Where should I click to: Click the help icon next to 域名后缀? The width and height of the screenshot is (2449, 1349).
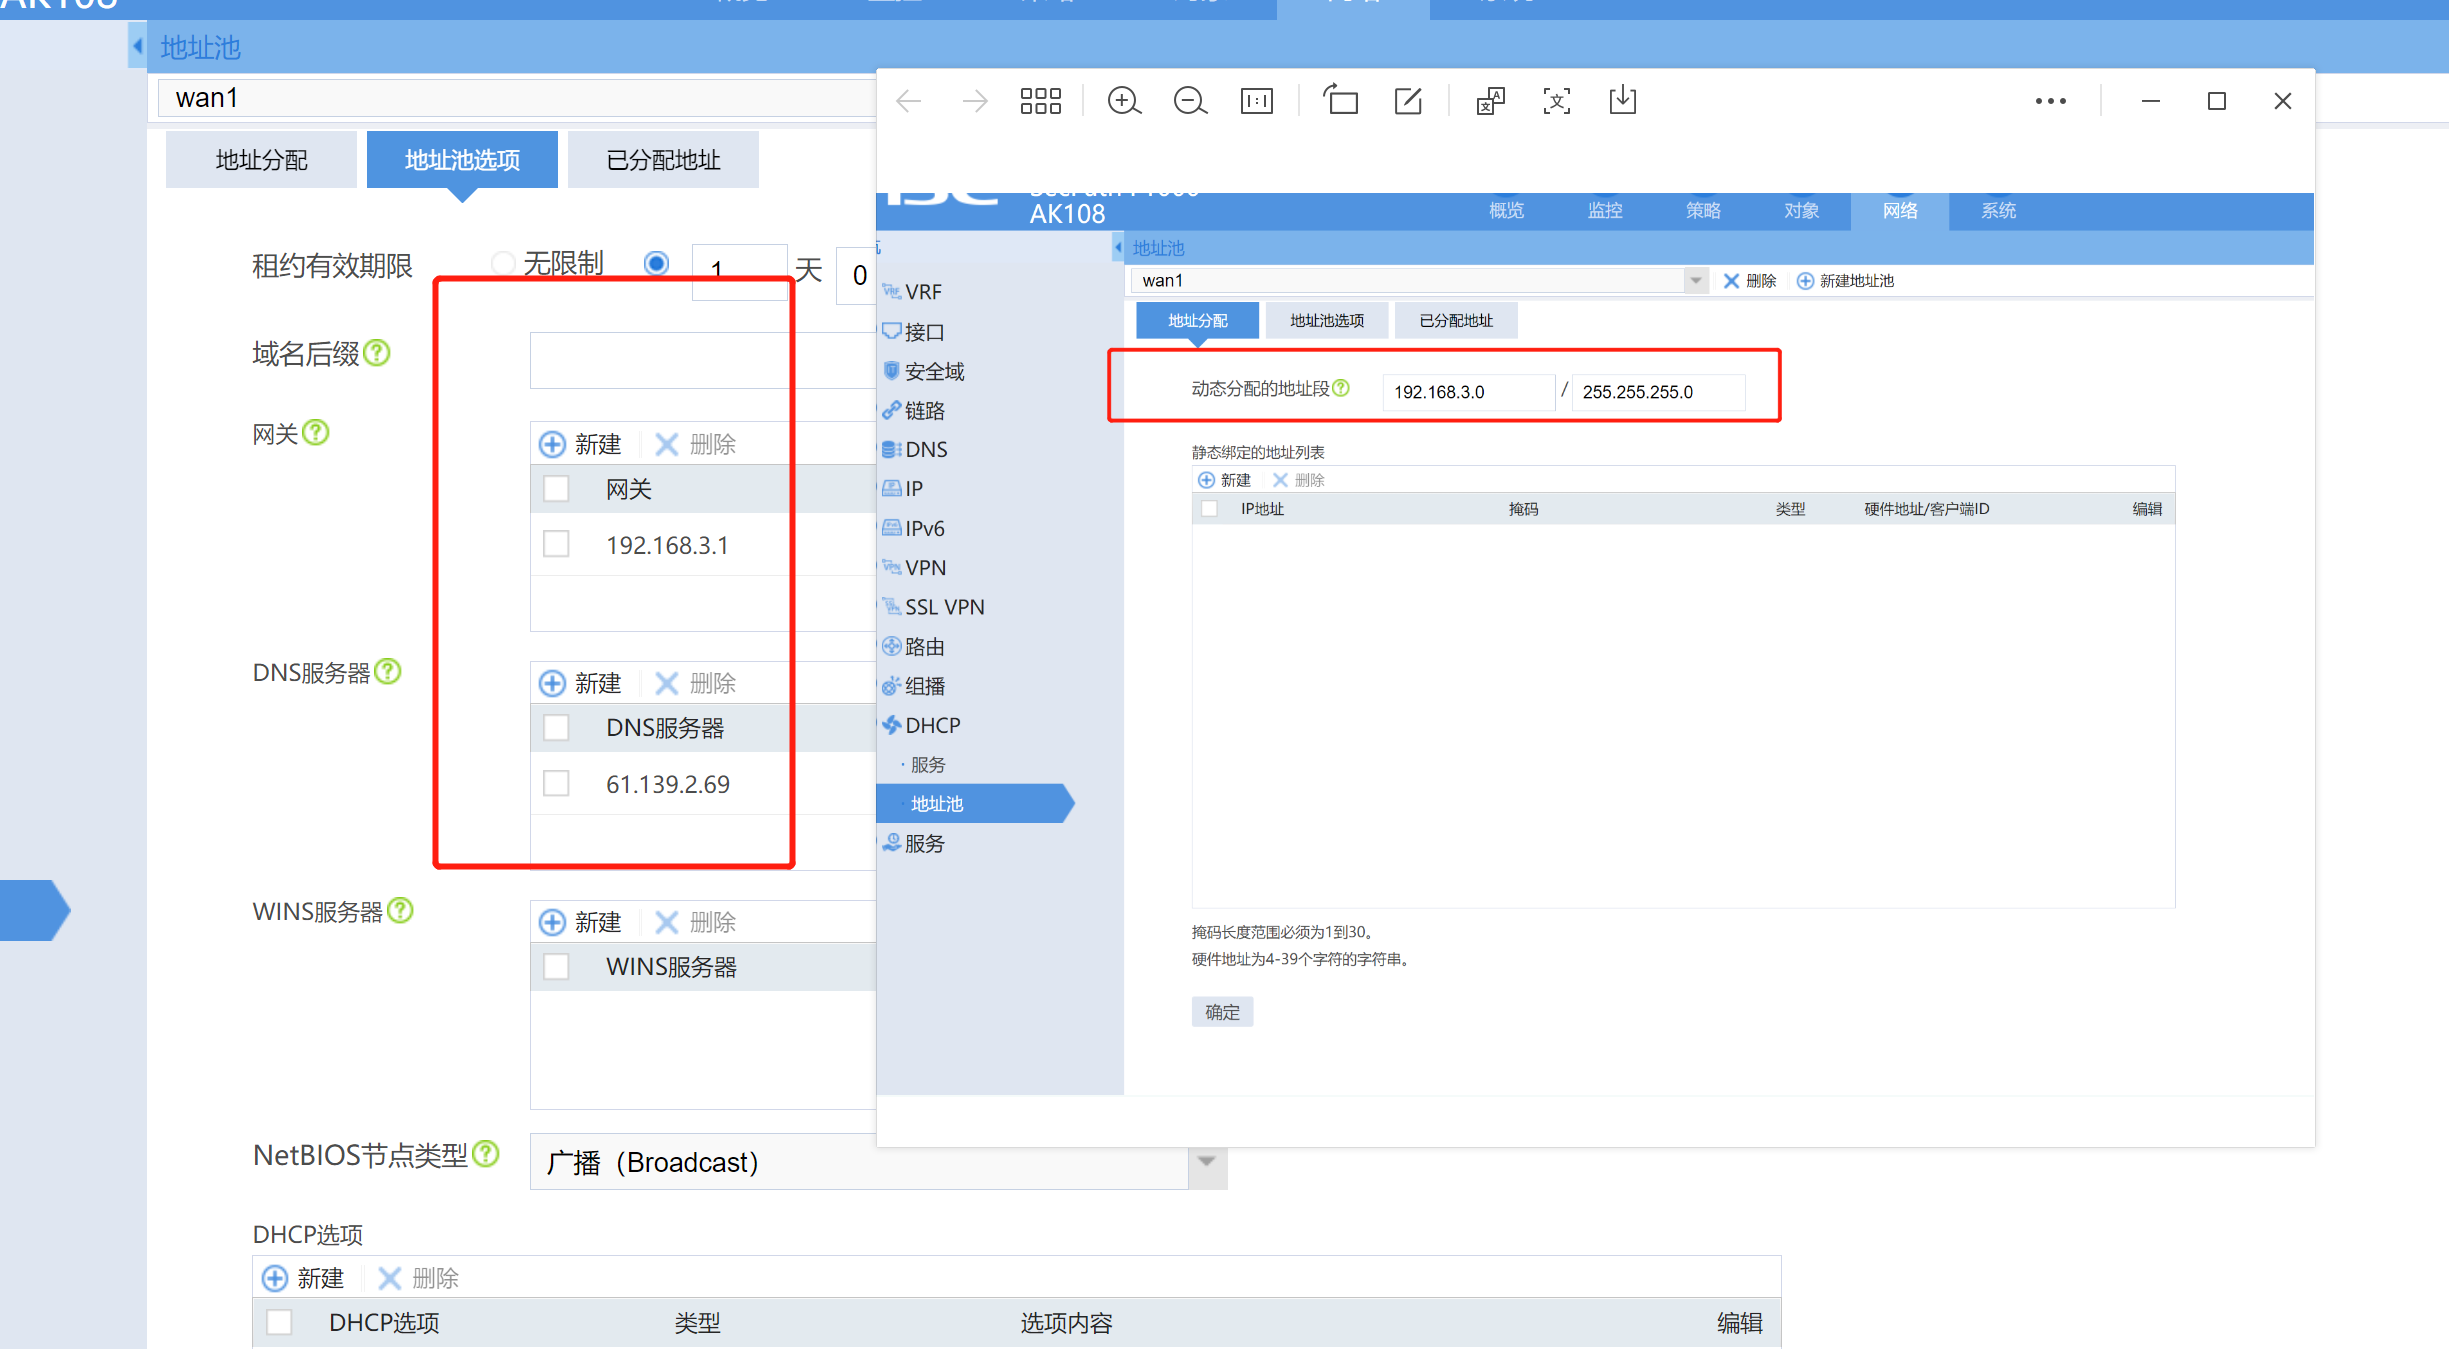377,353
